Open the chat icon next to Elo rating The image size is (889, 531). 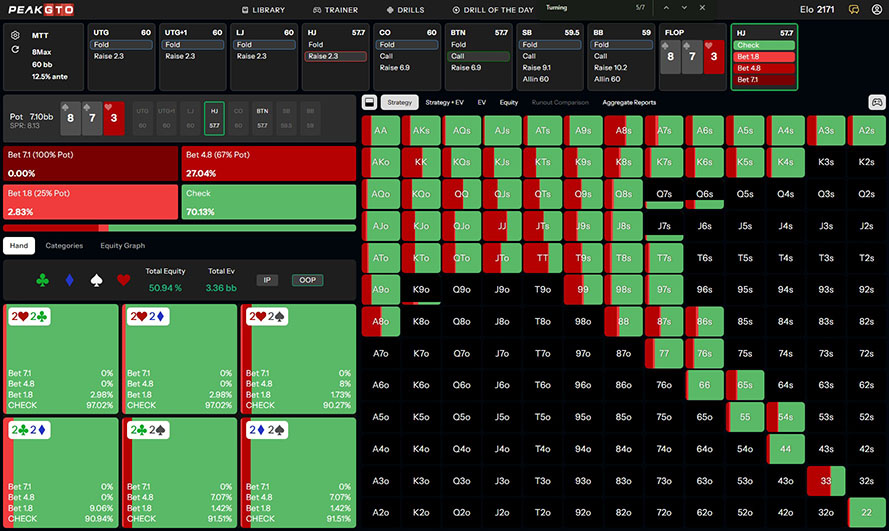click(x=853, y=10)
